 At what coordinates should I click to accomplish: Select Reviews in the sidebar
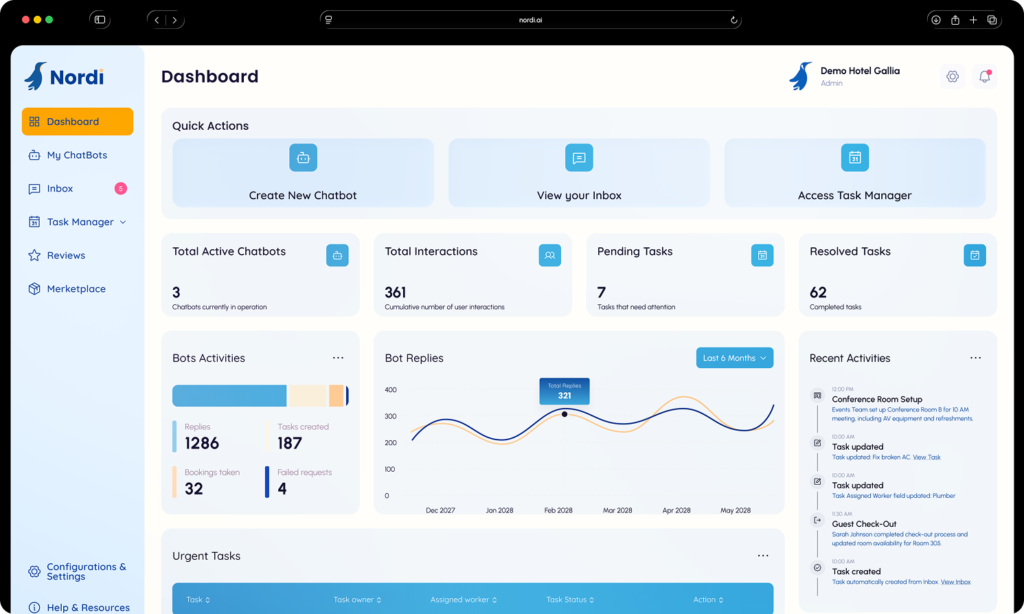click(x=66, y=255)
